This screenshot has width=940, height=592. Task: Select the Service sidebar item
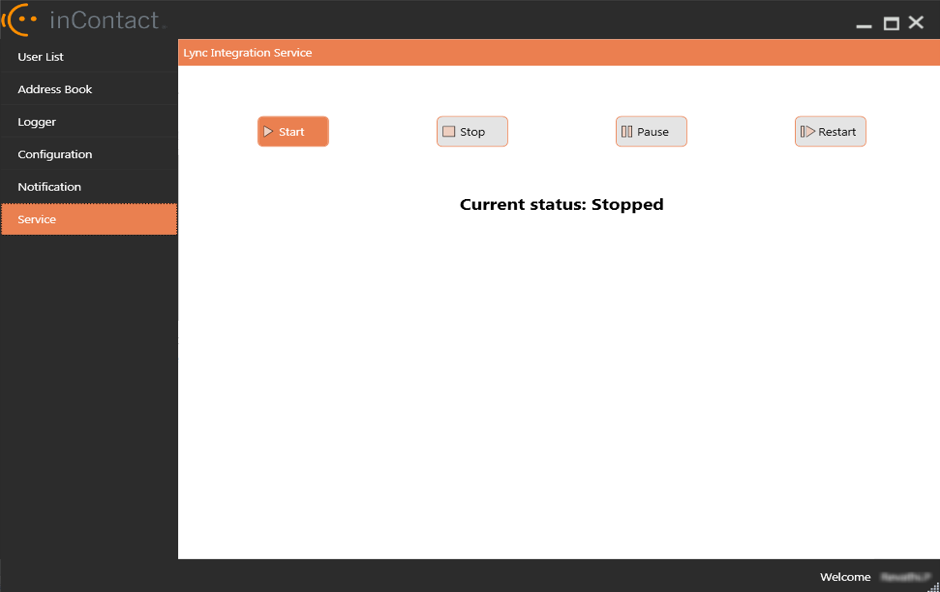89,219
